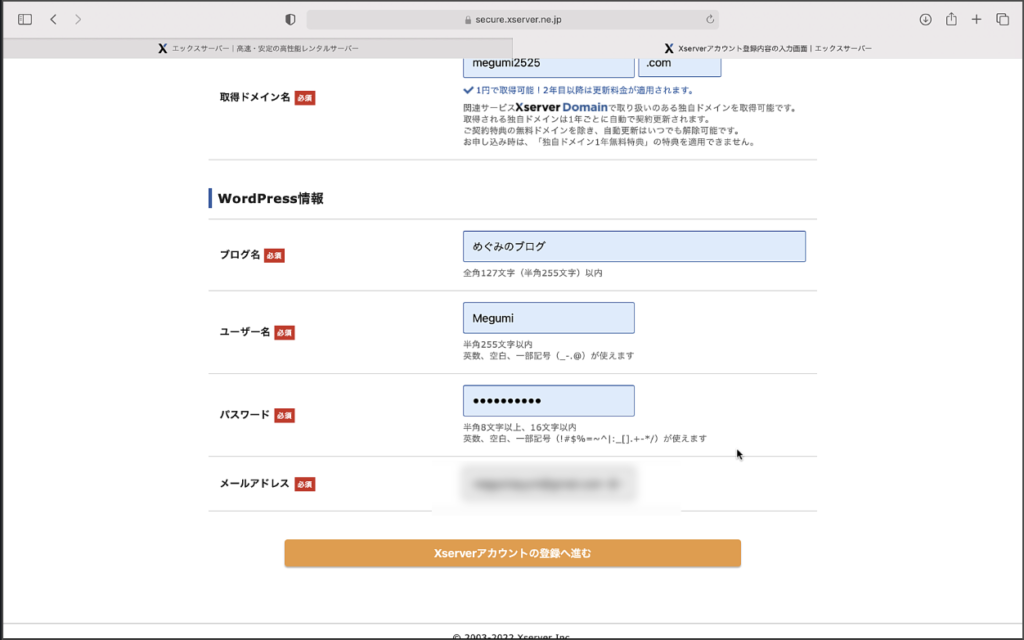Click the lock icon in the address bar
Screen dimensions: 1024x640
(468, 20)
